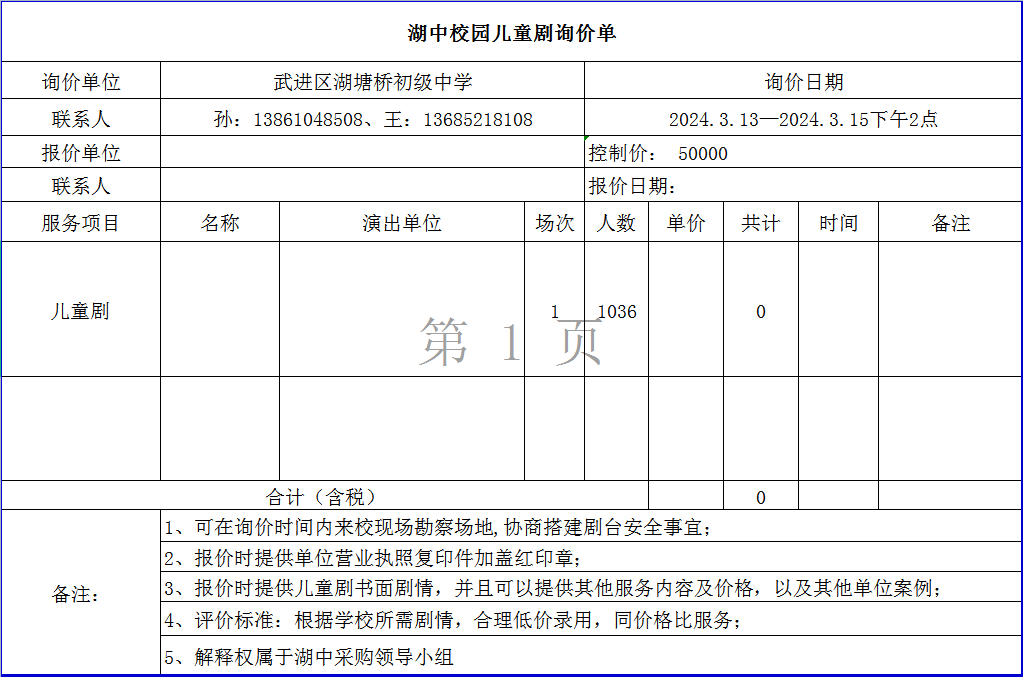Select the 报价日期： cell
The height and width of the screenshot is (677, 1023).
[x=803, y=185]
